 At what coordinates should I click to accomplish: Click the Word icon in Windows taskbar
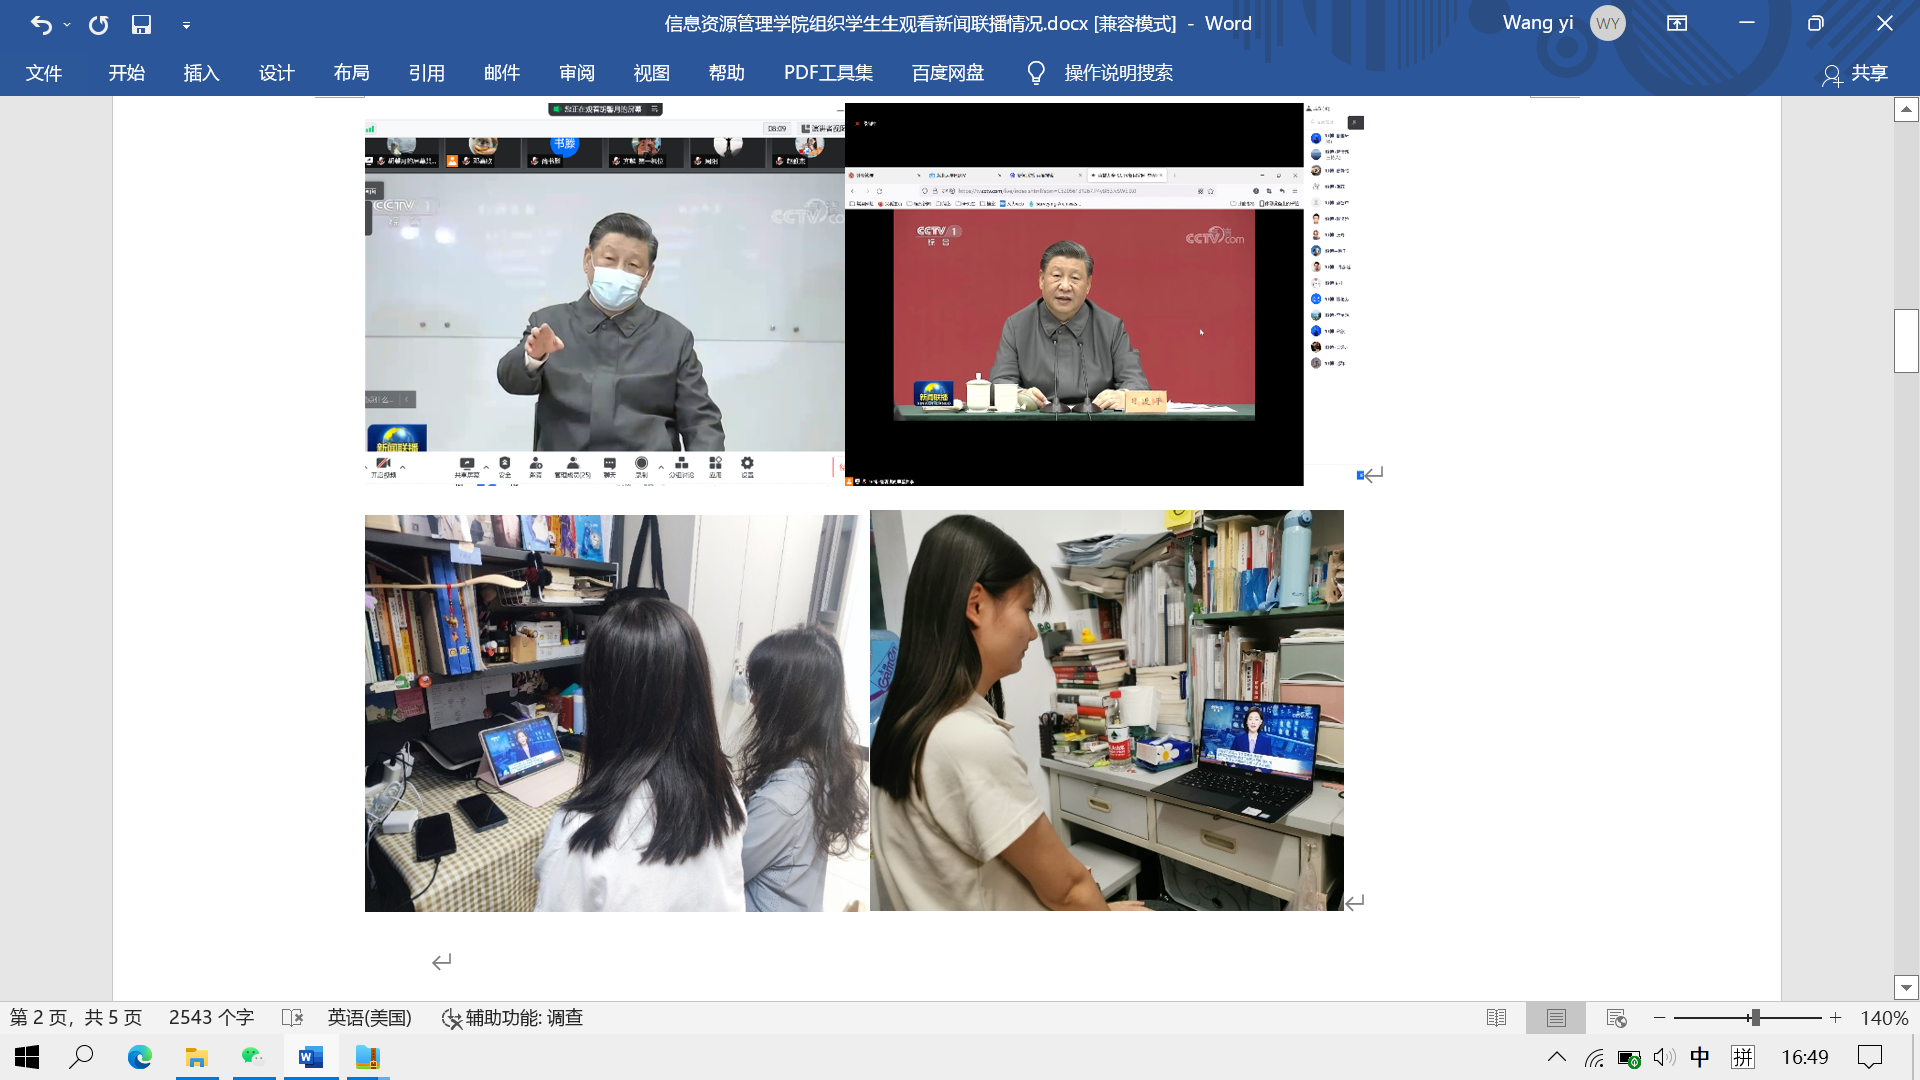310,1055
